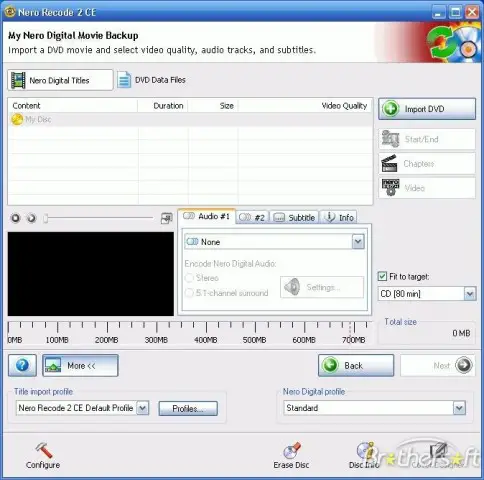Click the Import DVD green plus icon
This screenshot has width=484, height=480.
click(391, 109)
